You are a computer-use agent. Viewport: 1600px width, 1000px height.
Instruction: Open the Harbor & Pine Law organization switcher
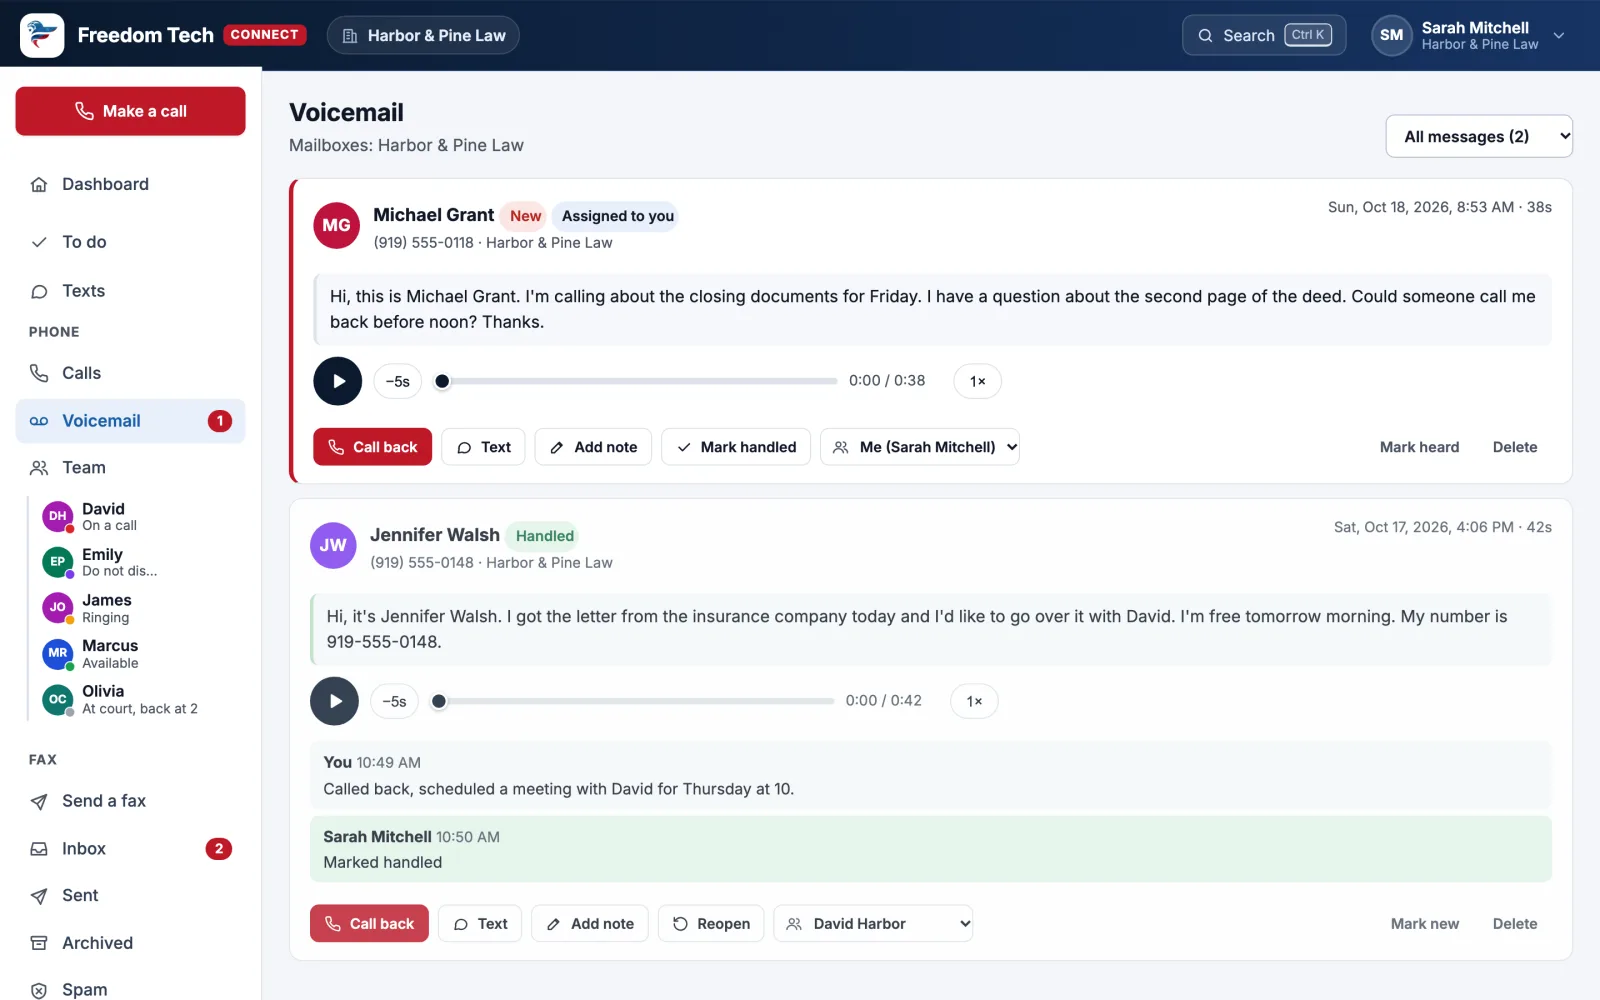coord(423,35)
